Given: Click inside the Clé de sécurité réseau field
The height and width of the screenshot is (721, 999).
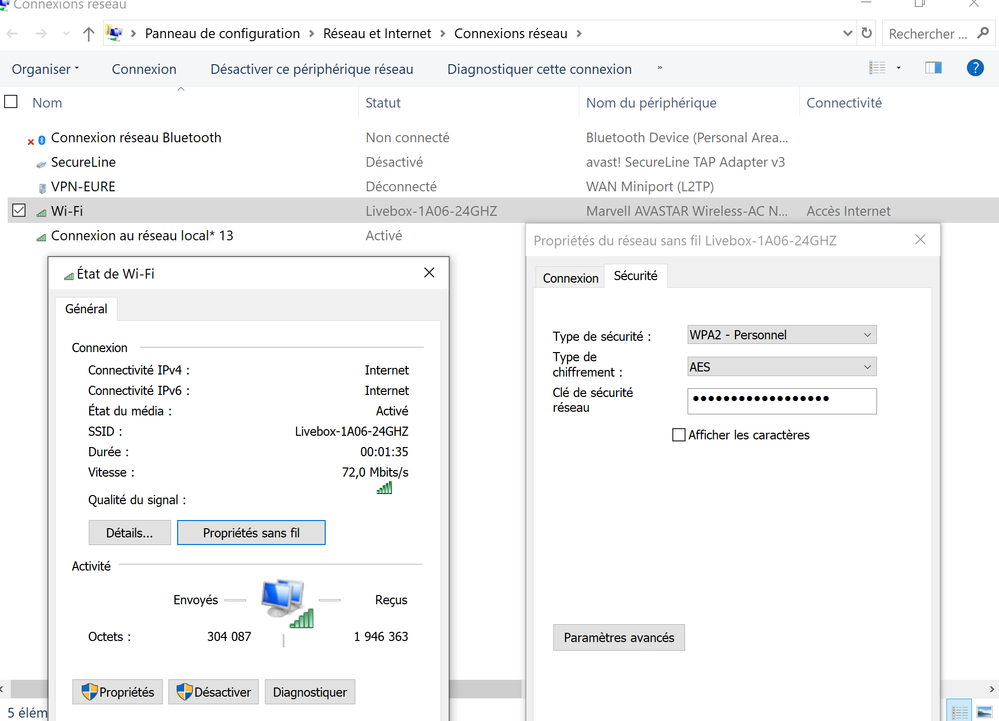Looking at the screenshot, I should click(x=781, y=400).
